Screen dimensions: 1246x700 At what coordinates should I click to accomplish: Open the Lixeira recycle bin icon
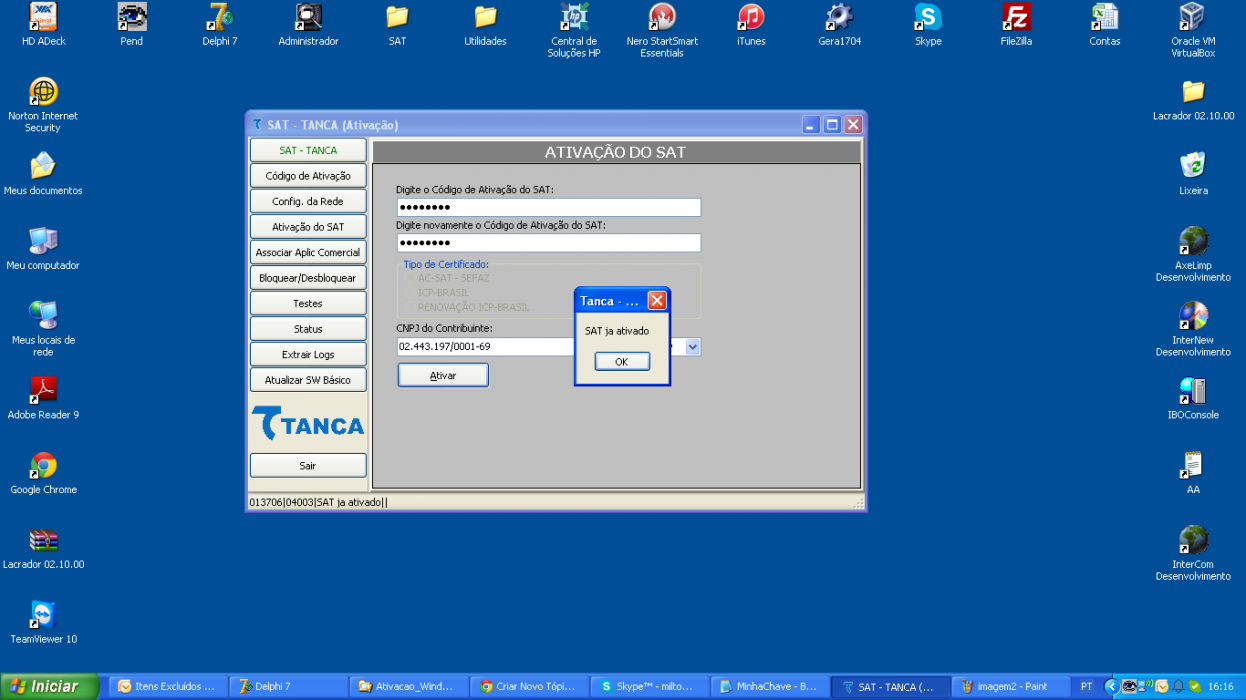click(1193, 173)
